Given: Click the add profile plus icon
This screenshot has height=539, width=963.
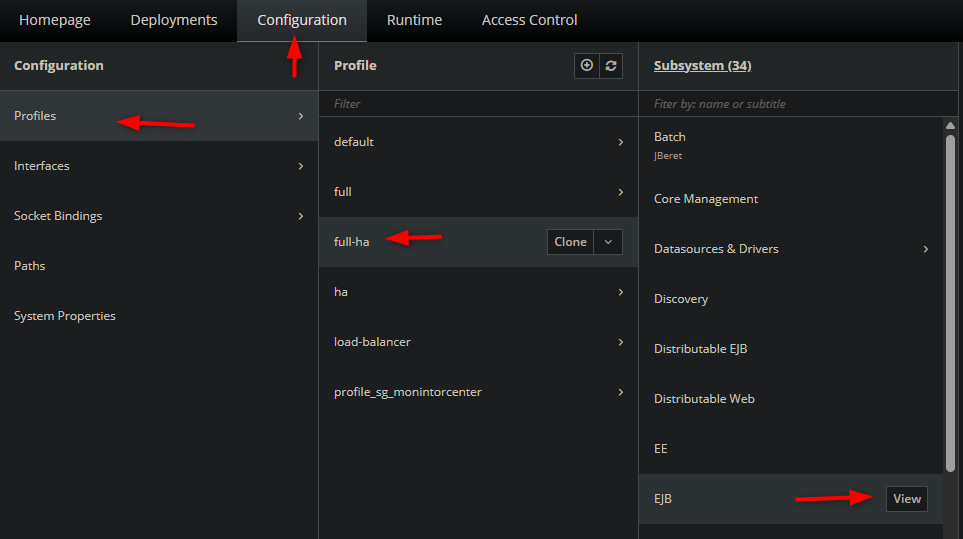Looking at the screenshot, I should coord(587,66).
